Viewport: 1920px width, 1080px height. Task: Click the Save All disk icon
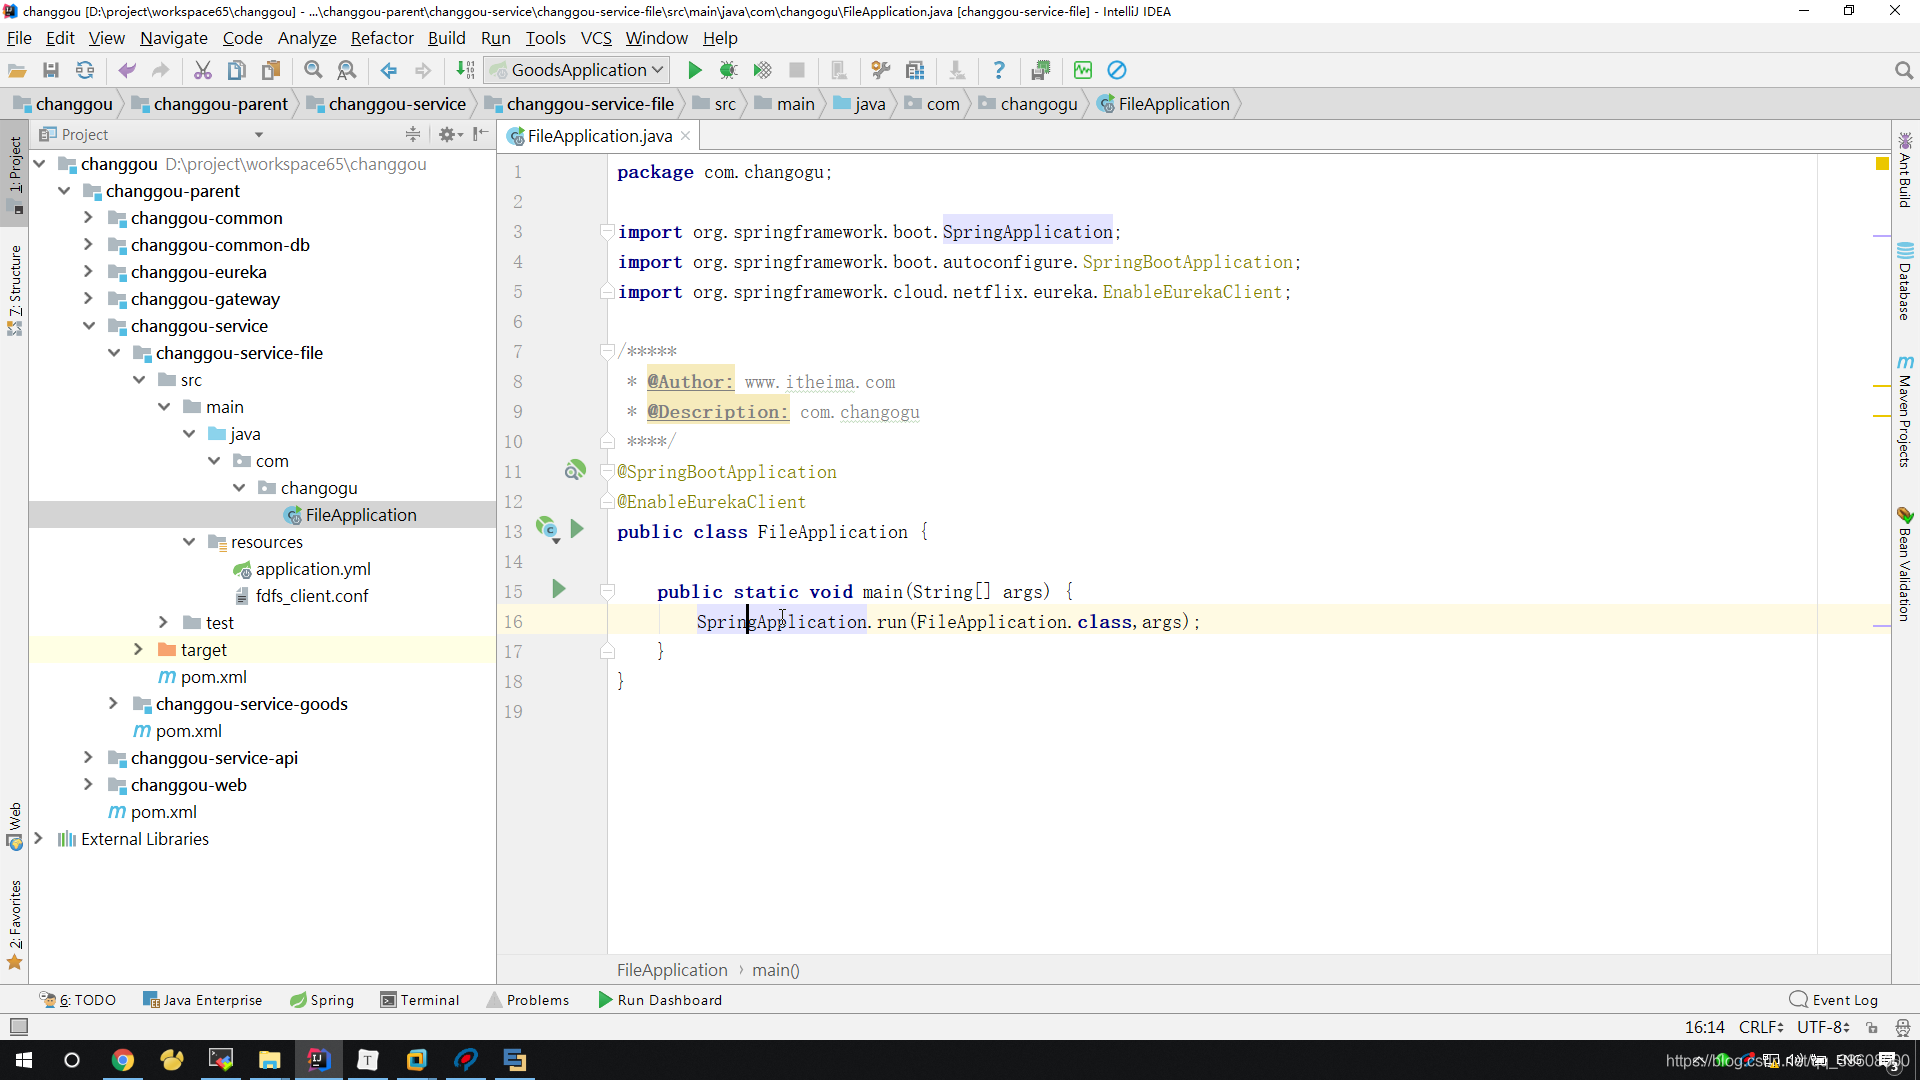(51, 70)
